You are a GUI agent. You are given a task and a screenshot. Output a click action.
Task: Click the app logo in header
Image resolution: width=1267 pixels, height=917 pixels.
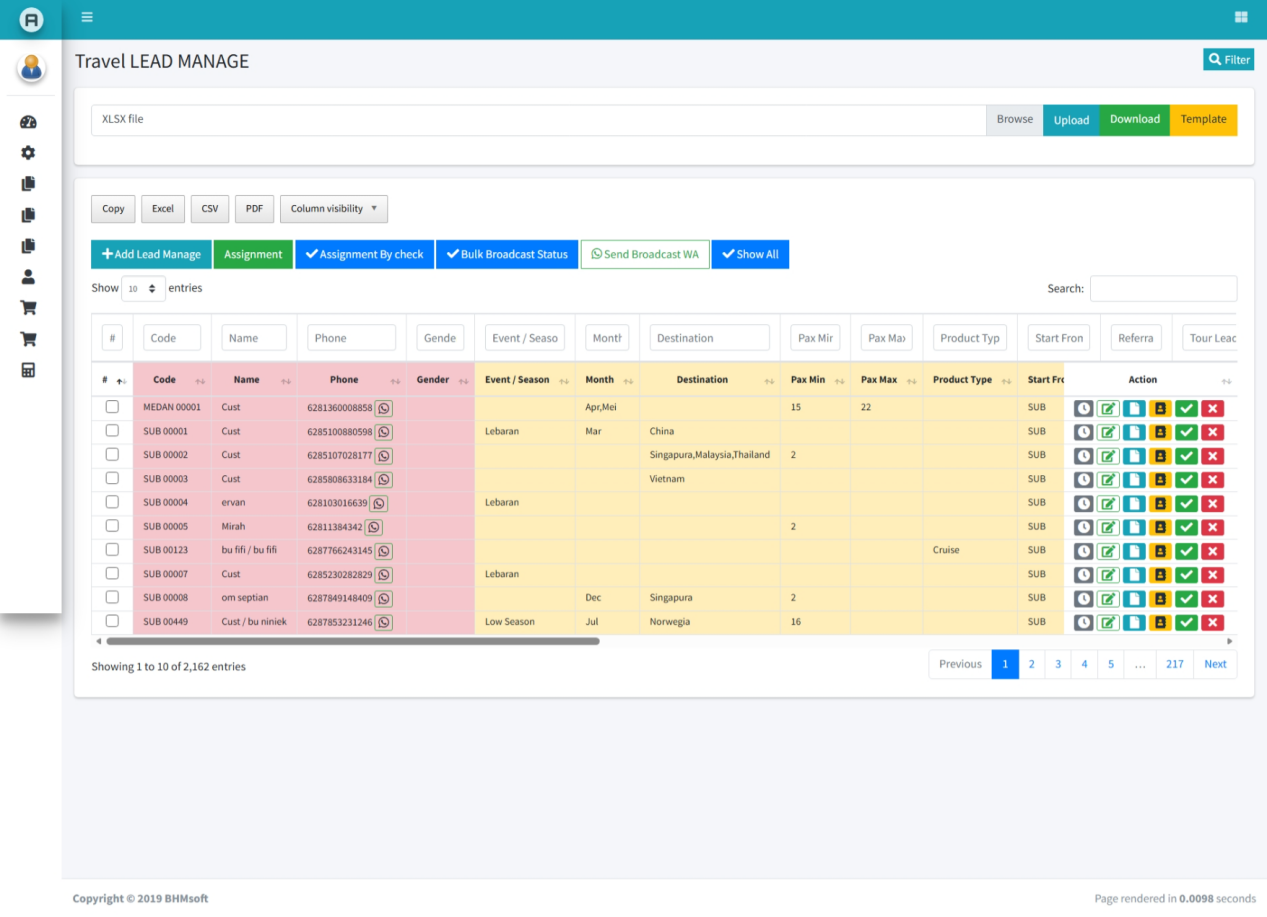[31, 19]
